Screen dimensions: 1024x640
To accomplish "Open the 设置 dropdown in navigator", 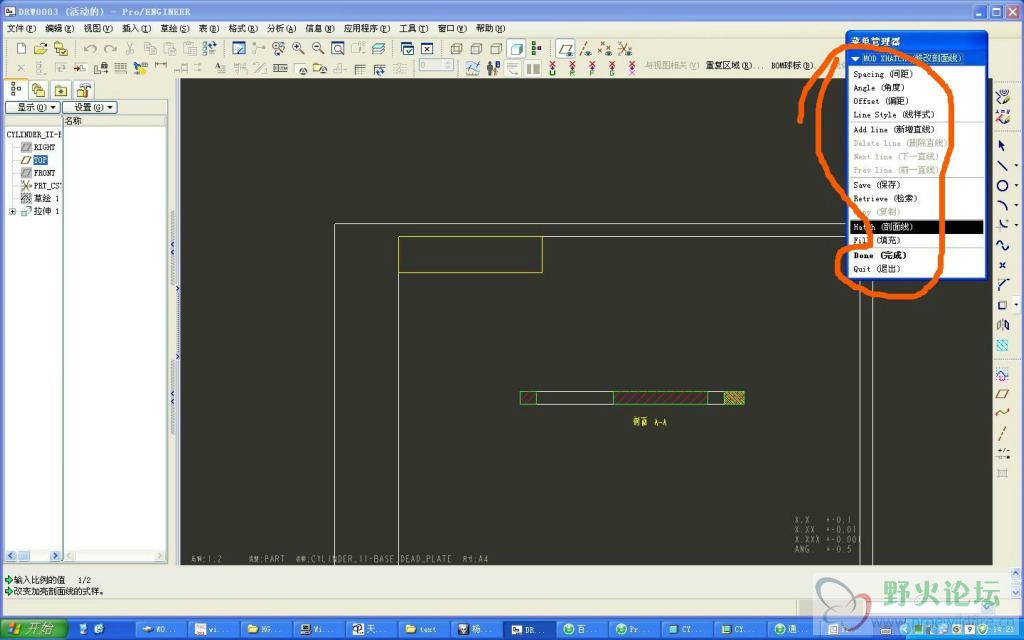I will tap(90, 107).
